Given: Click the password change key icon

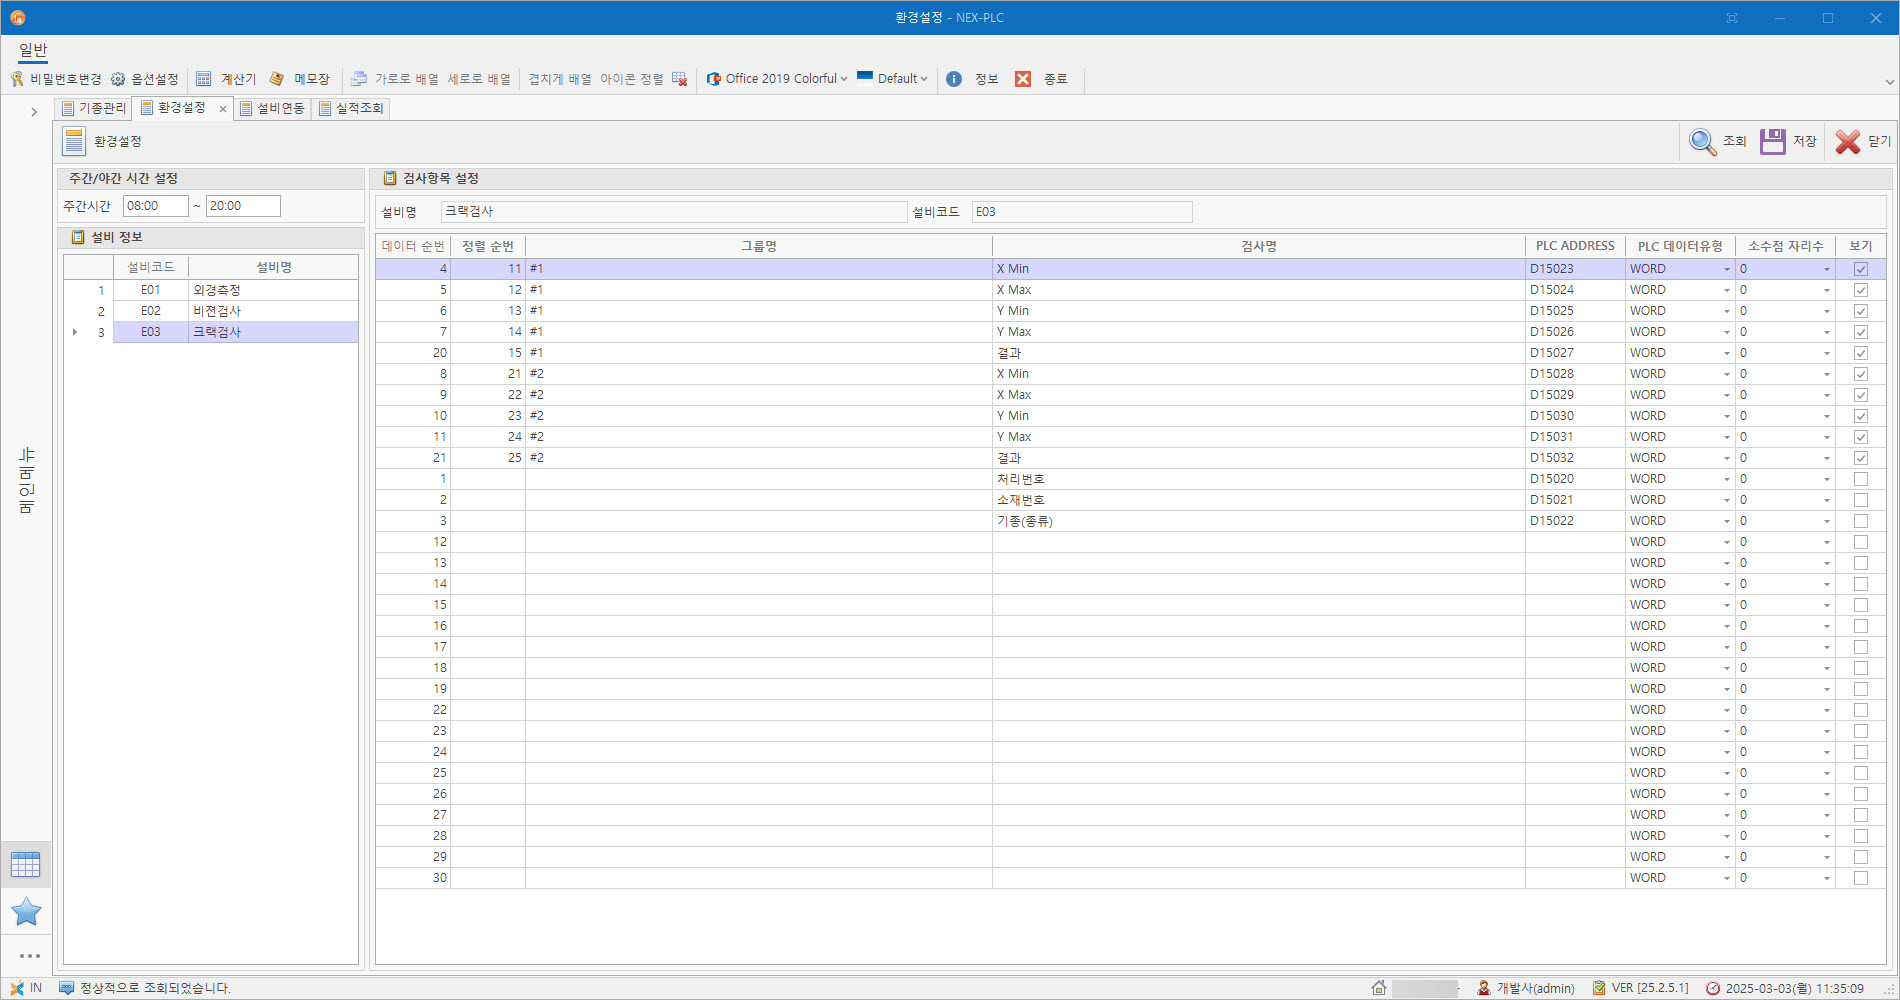Looking at the screenshot, I should (17, 79).
